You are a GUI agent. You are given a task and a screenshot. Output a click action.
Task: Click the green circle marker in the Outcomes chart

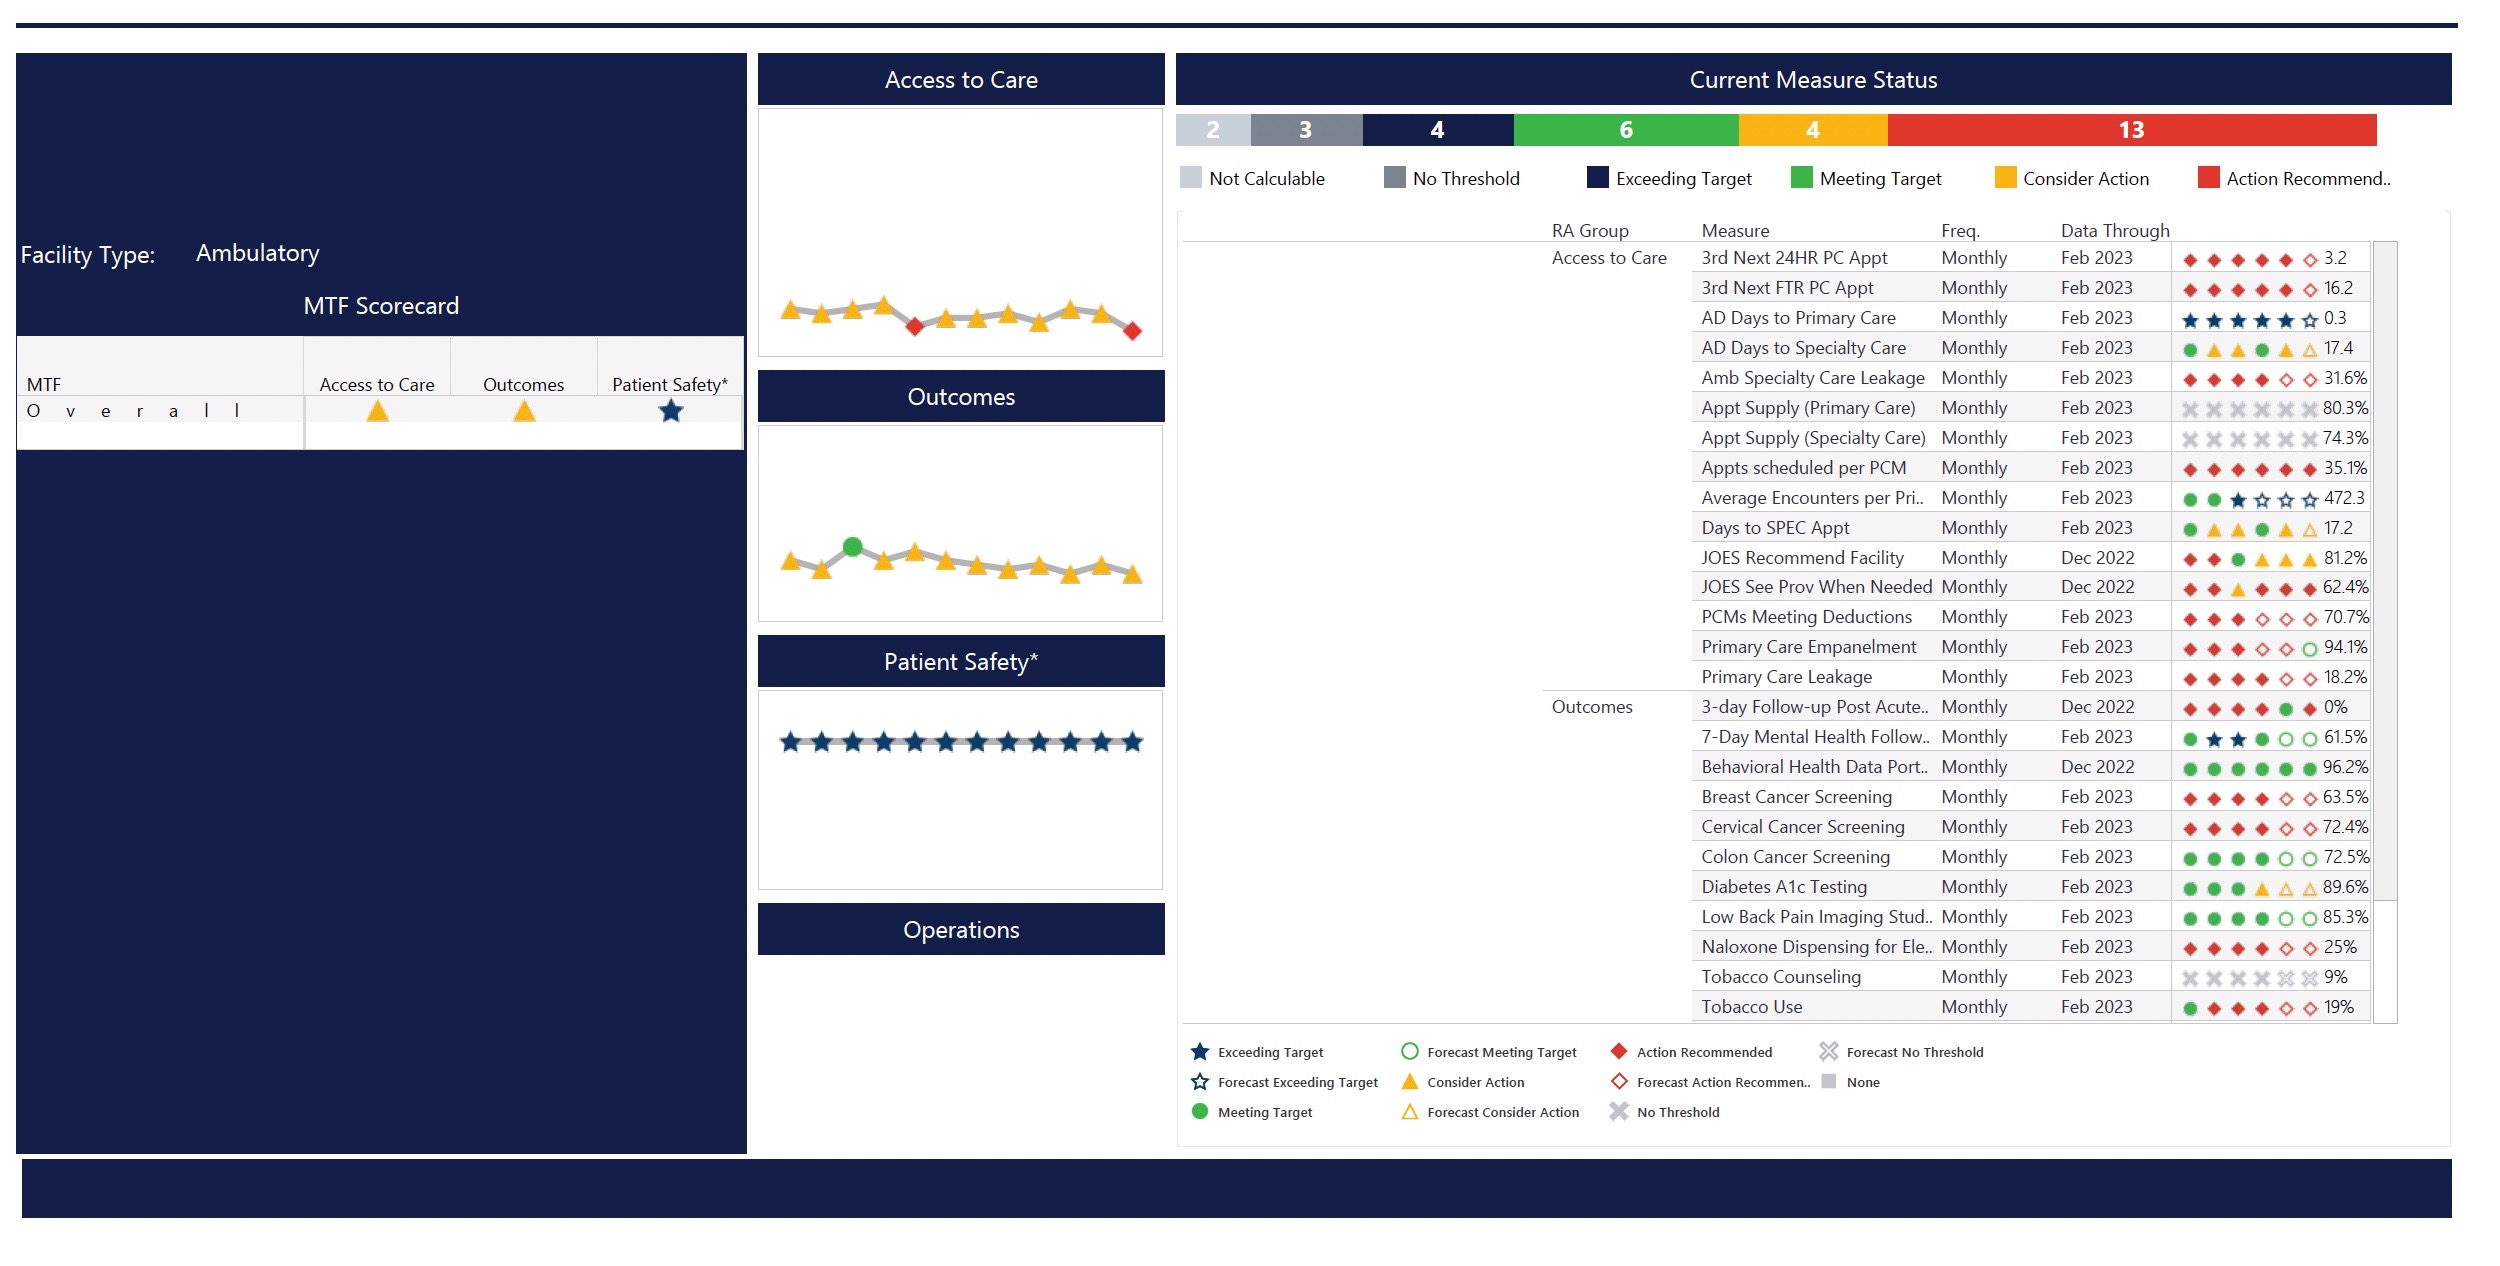click(x=852, y=546)
